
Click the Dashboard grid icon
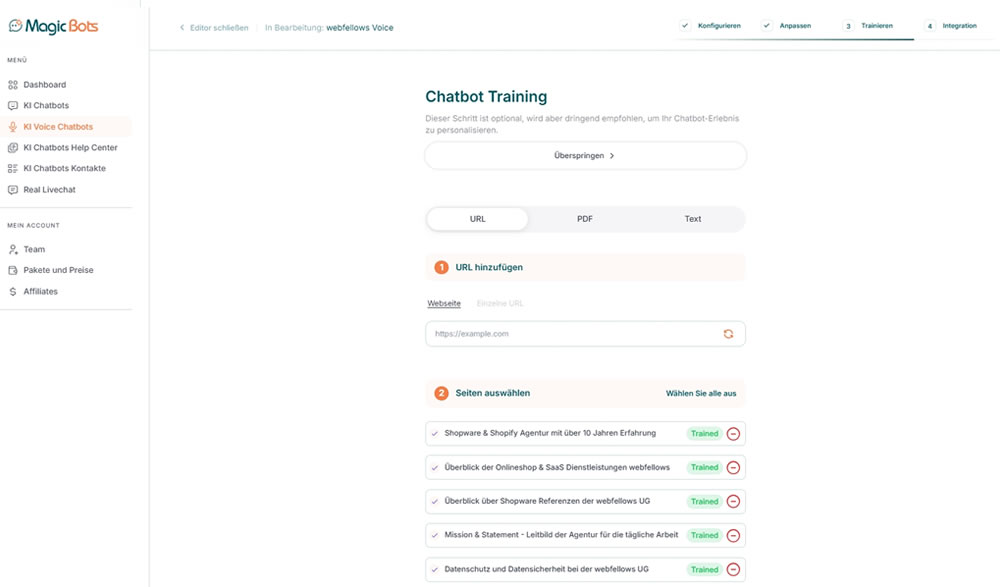click(13, 84)
